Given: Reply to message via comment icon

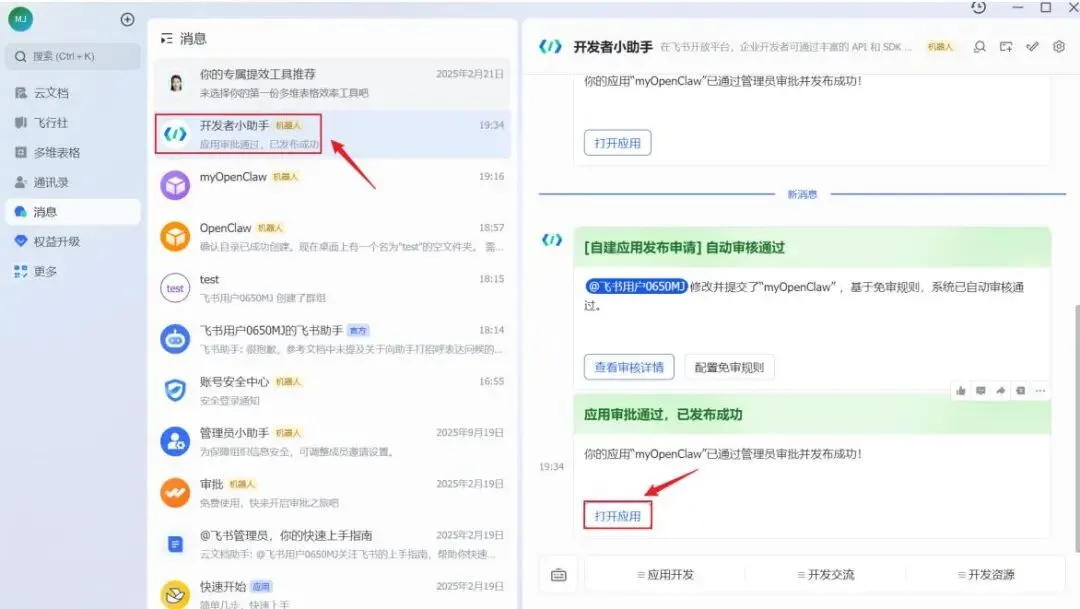Looking at the screenshot, I should coord(981,391).
